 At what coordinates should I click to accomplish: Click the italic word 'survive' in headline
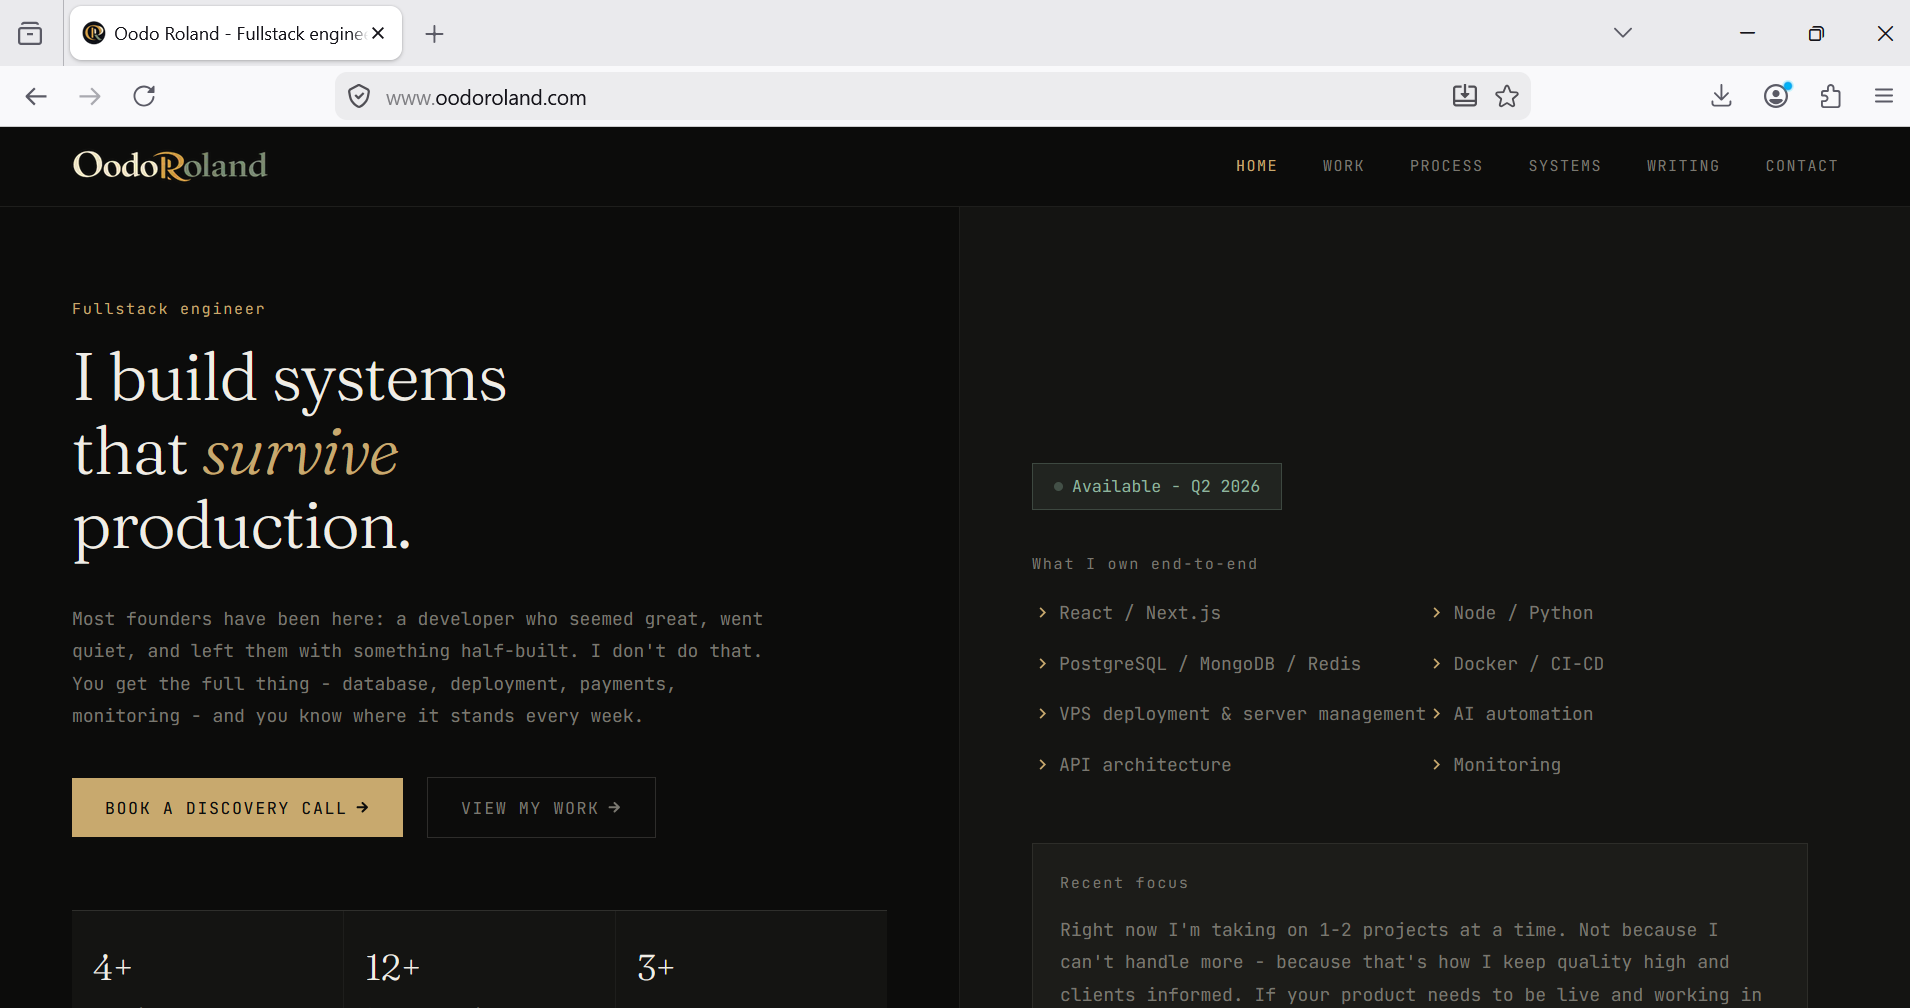(301, 453)
